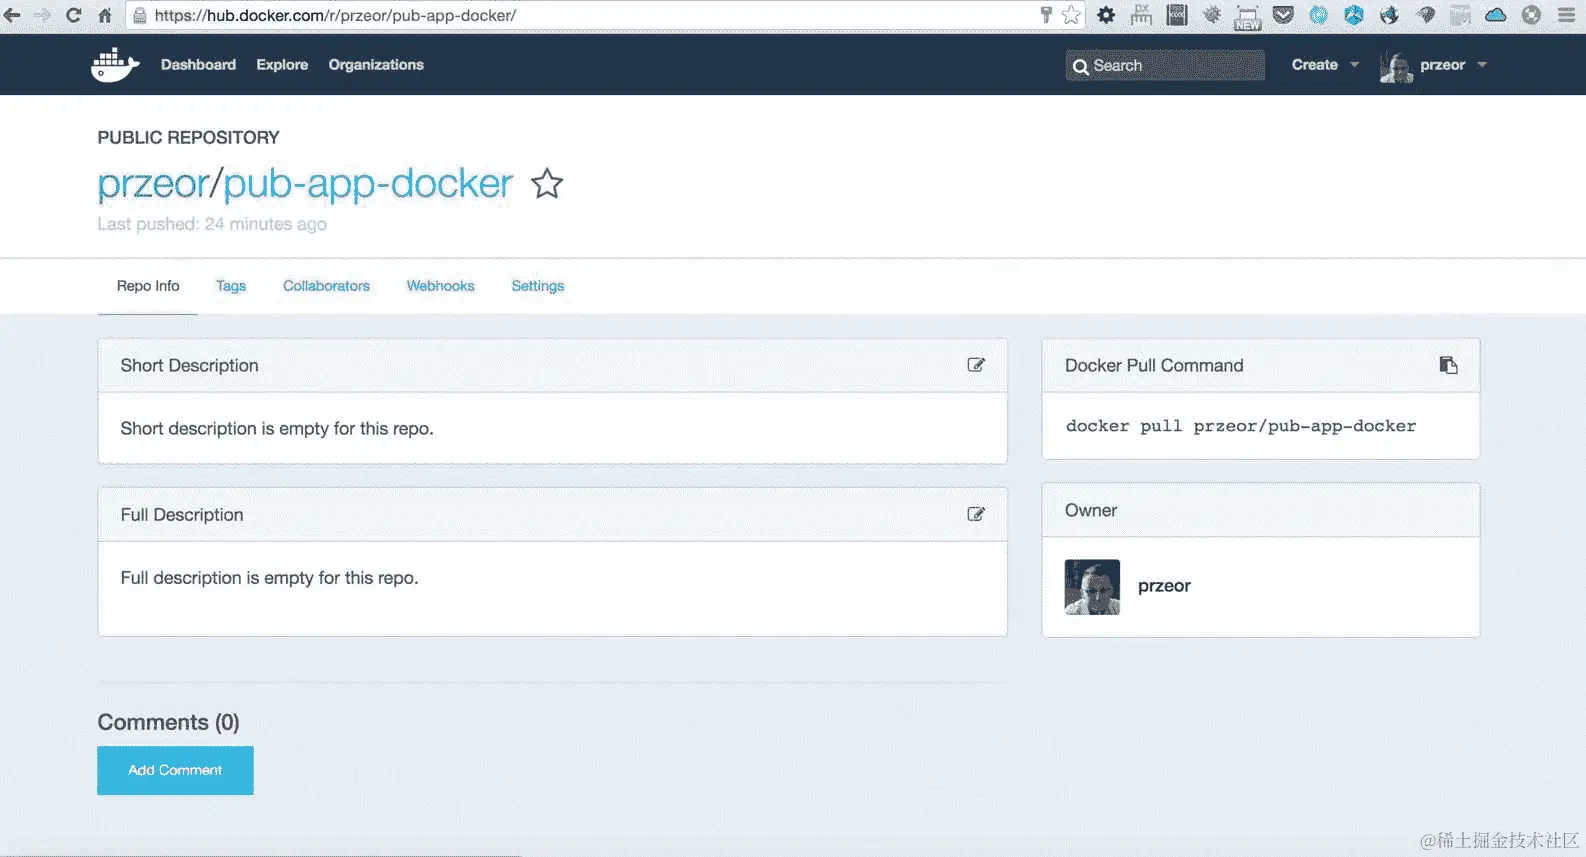The width and height of the screenshot is (1586, 857).
Task: Click the przeor owner name
Action: (x=1164, y=586)
